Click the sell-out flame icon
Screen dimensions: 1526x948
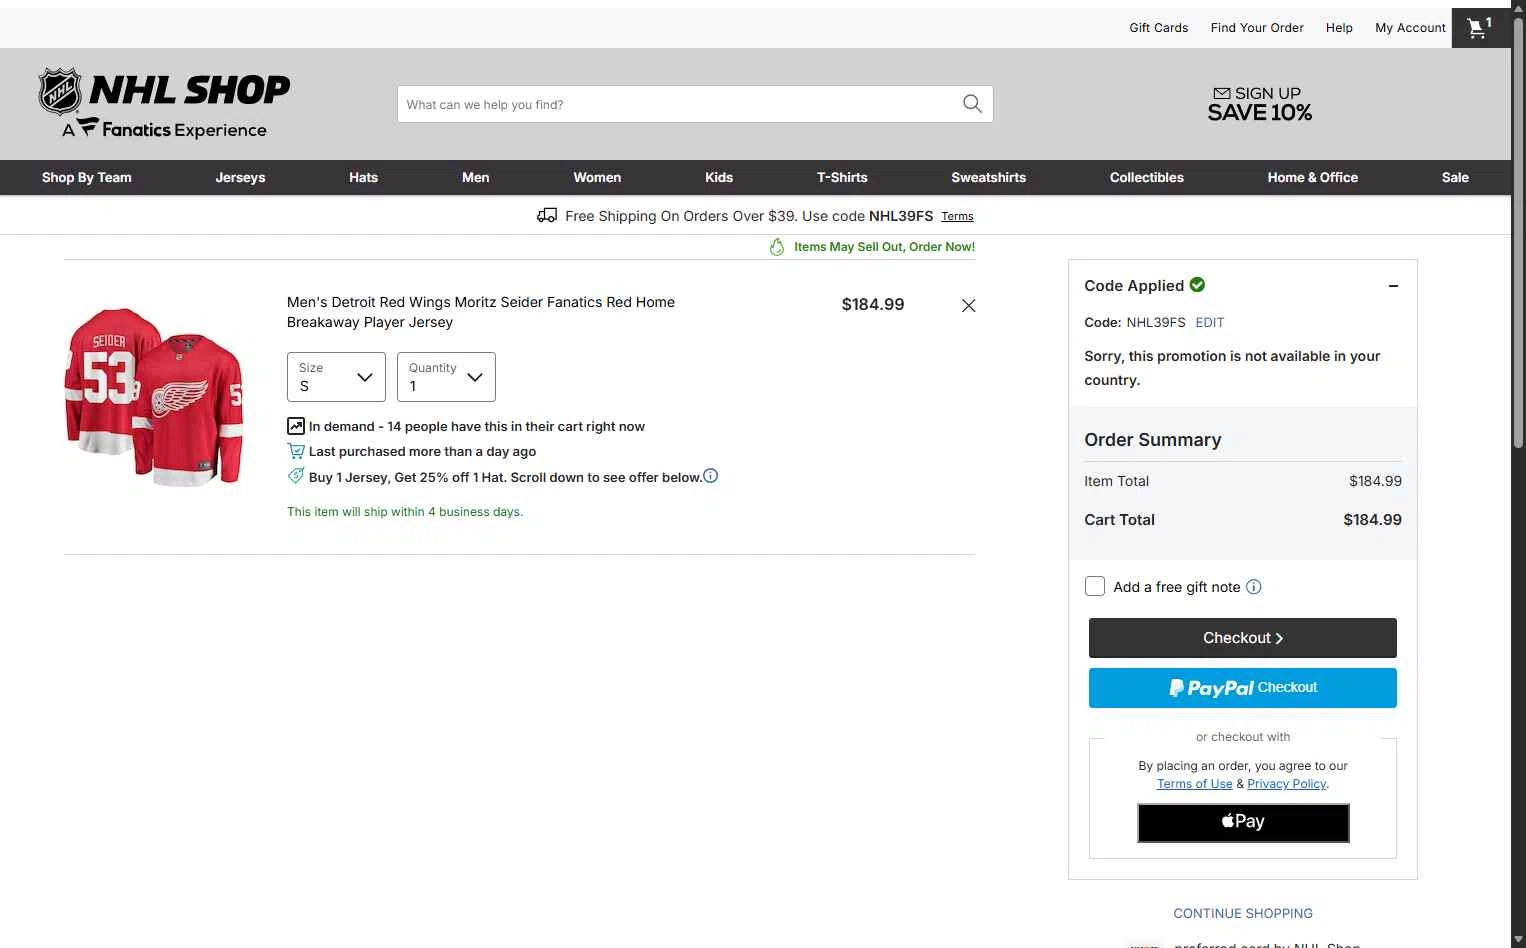(777, 247)
